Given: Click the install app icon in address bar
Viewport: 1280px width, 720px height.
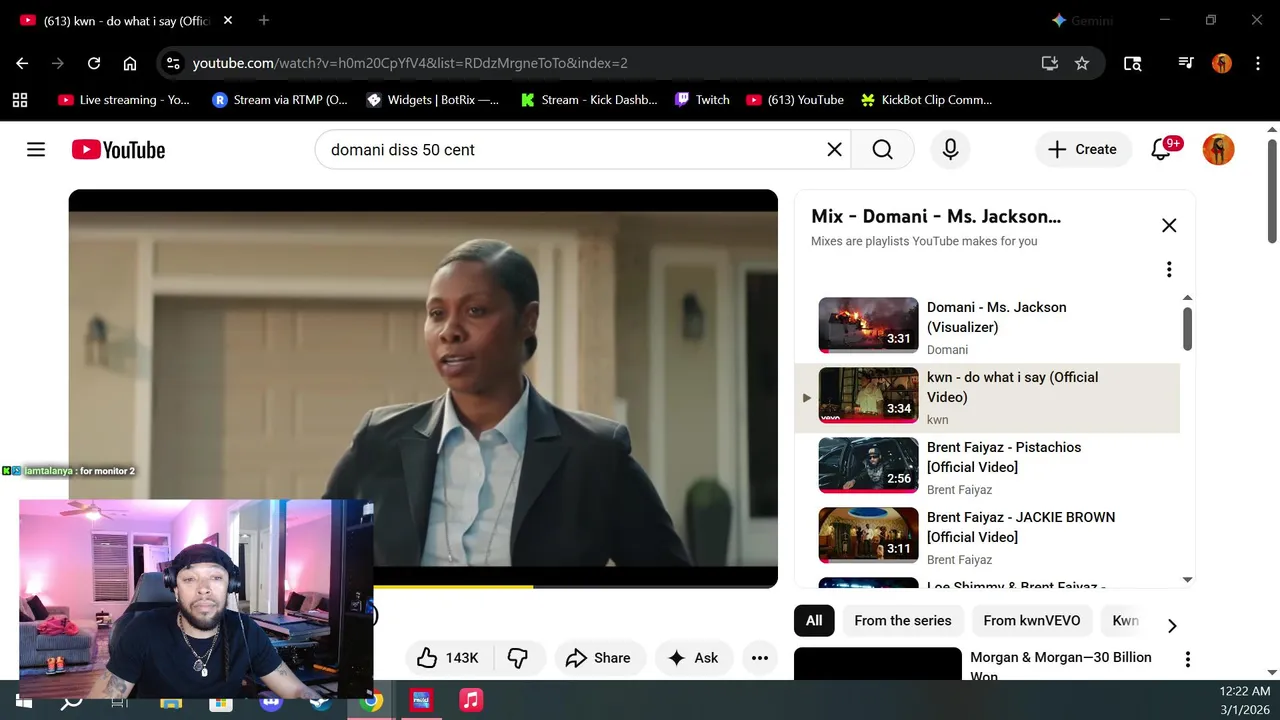Looking at the screenshot, I should (1049, 63).
